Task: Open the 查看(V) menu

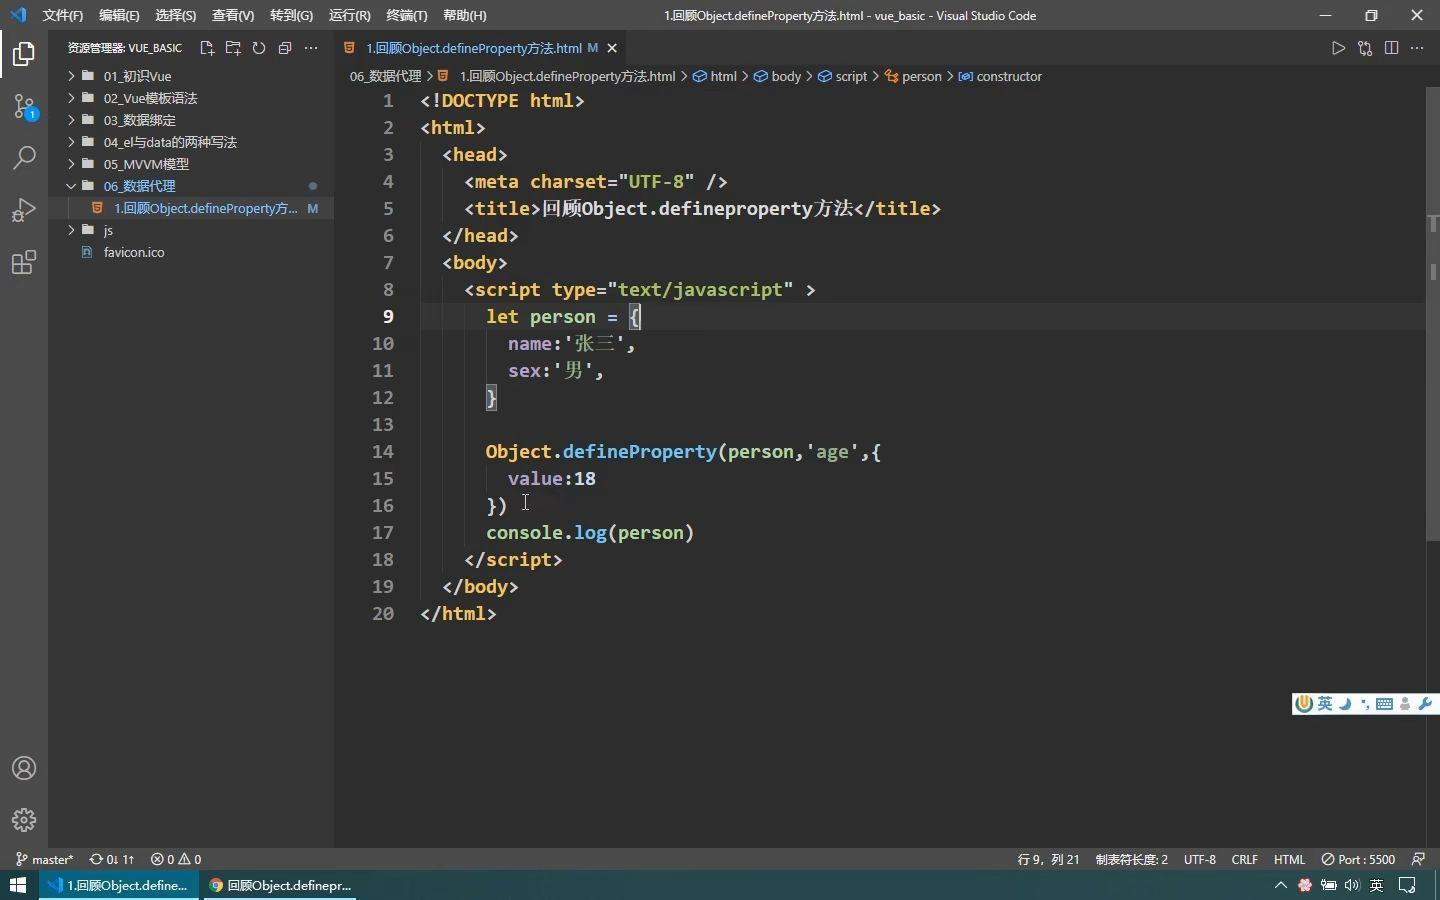Action: (232, 15)
